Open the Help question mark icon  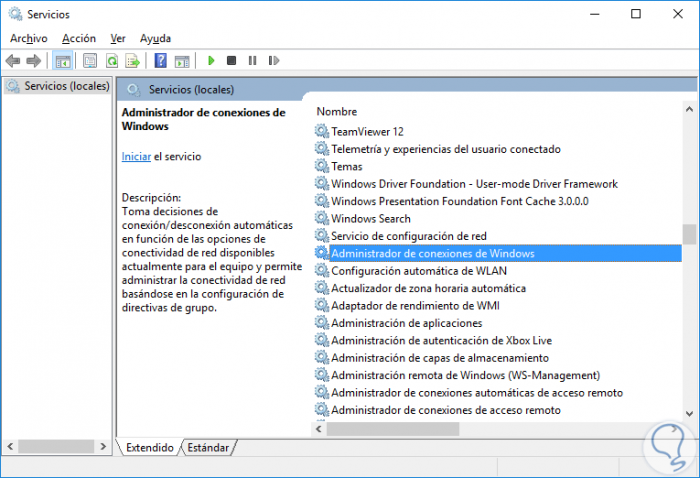(x=161, y=60)
